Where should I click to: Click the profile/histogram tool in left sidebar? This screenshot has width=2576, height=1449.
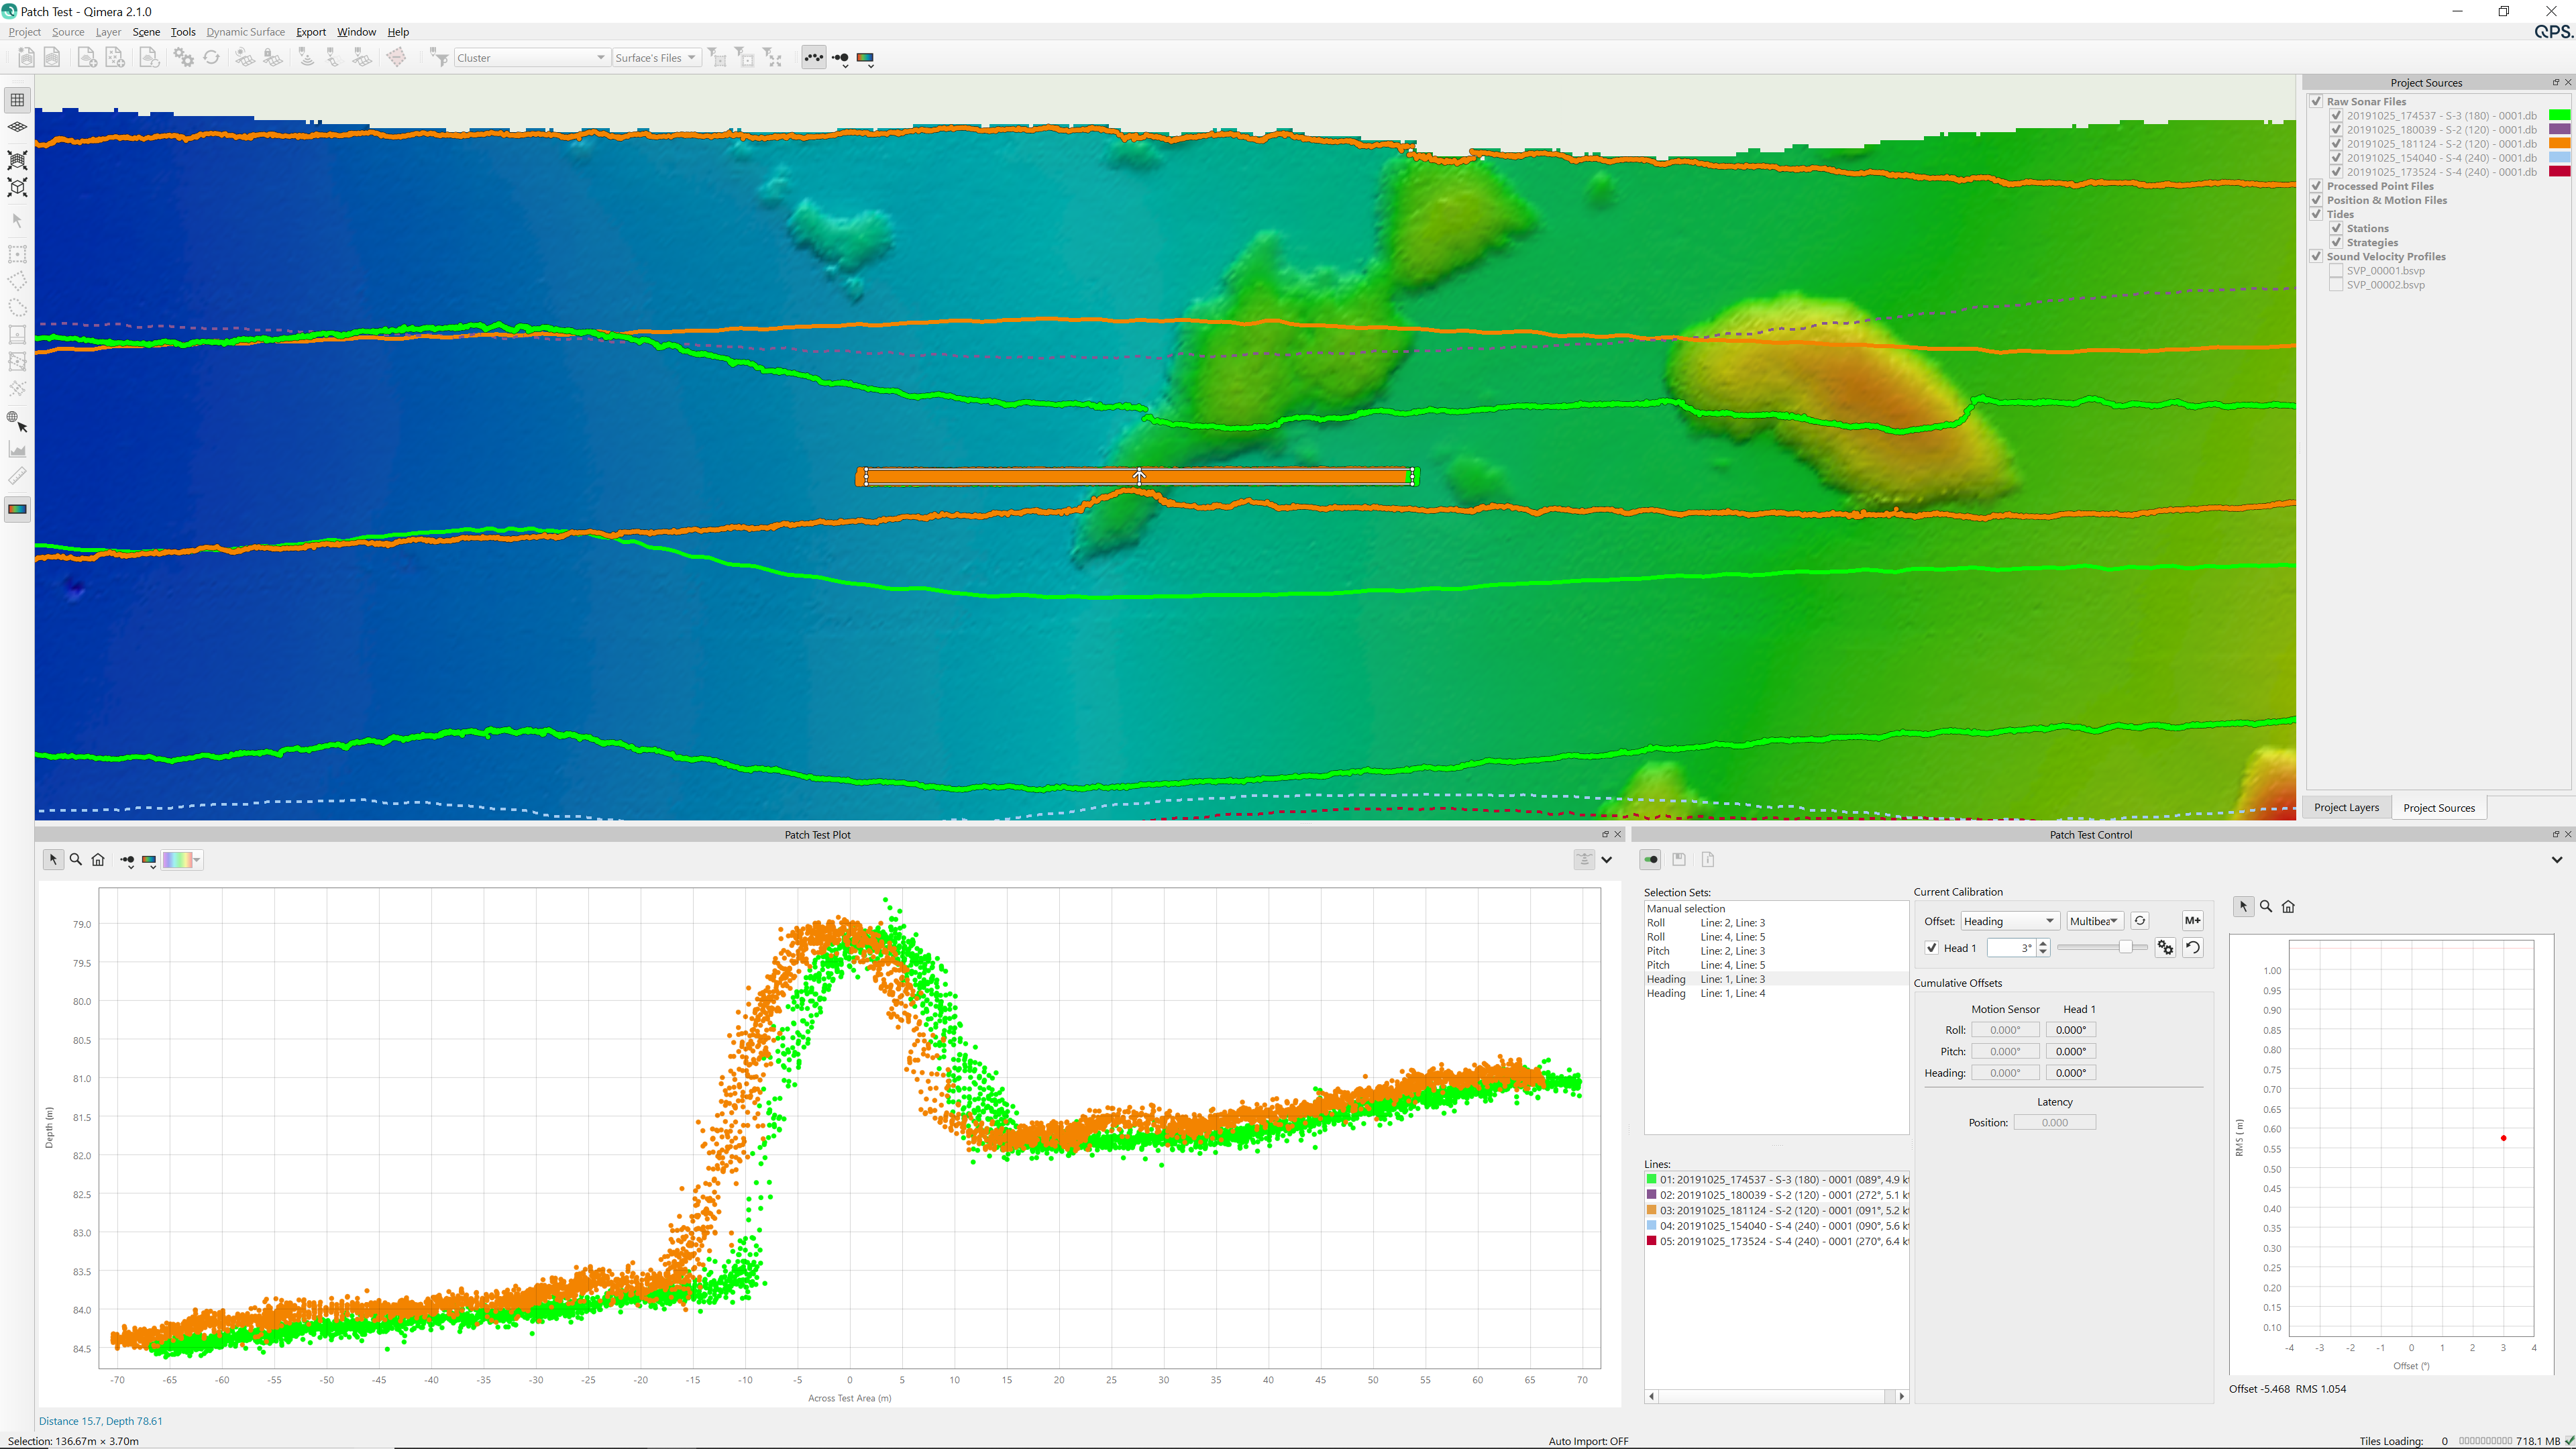(x=17, y=449)
